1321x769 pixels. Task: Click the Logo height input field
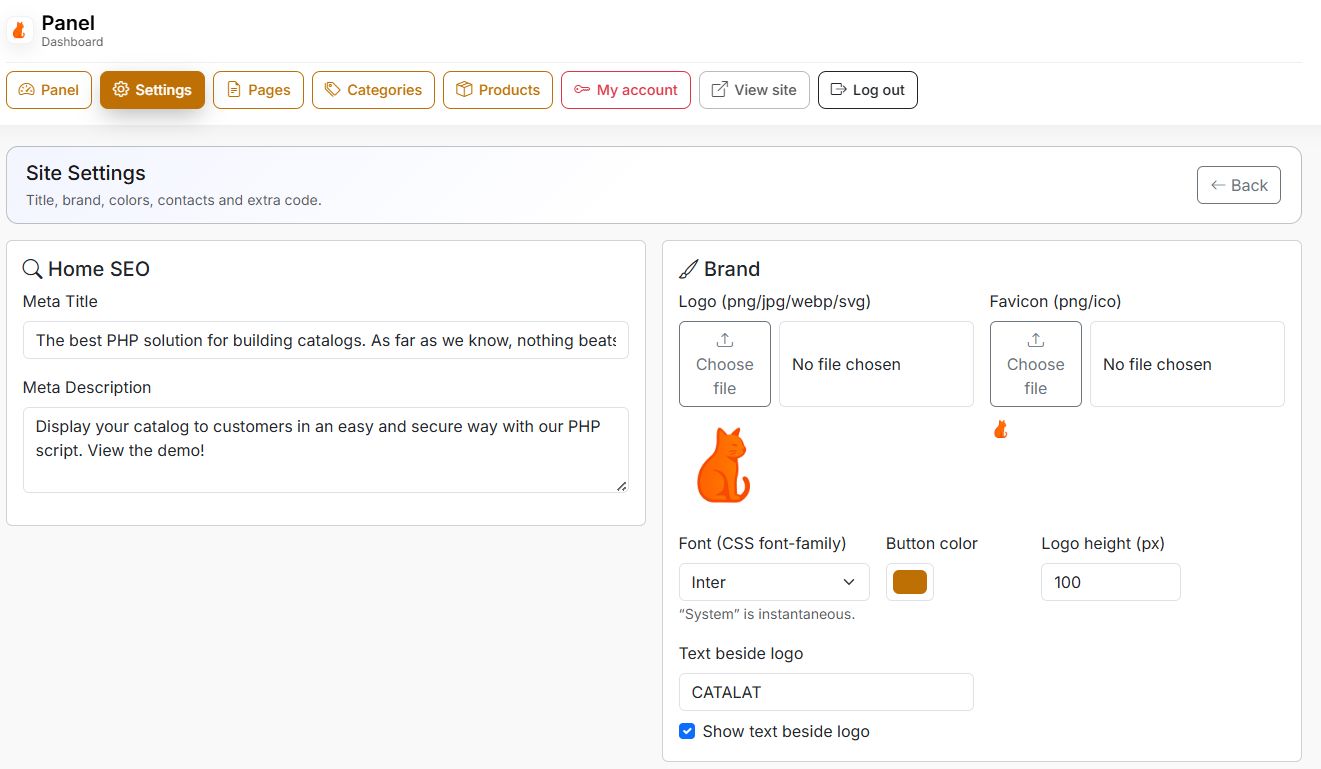point(1110,582)
